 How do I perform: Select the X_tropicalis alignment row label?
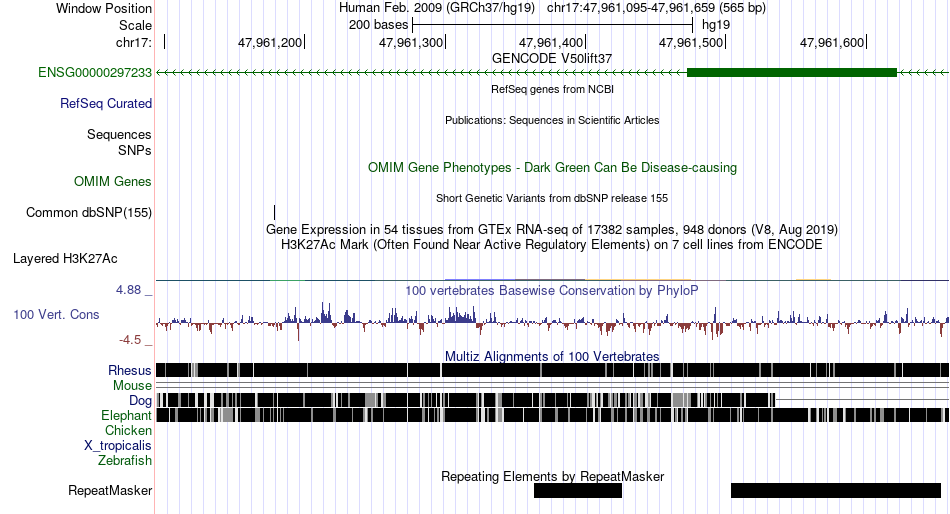tap(118, 446)
